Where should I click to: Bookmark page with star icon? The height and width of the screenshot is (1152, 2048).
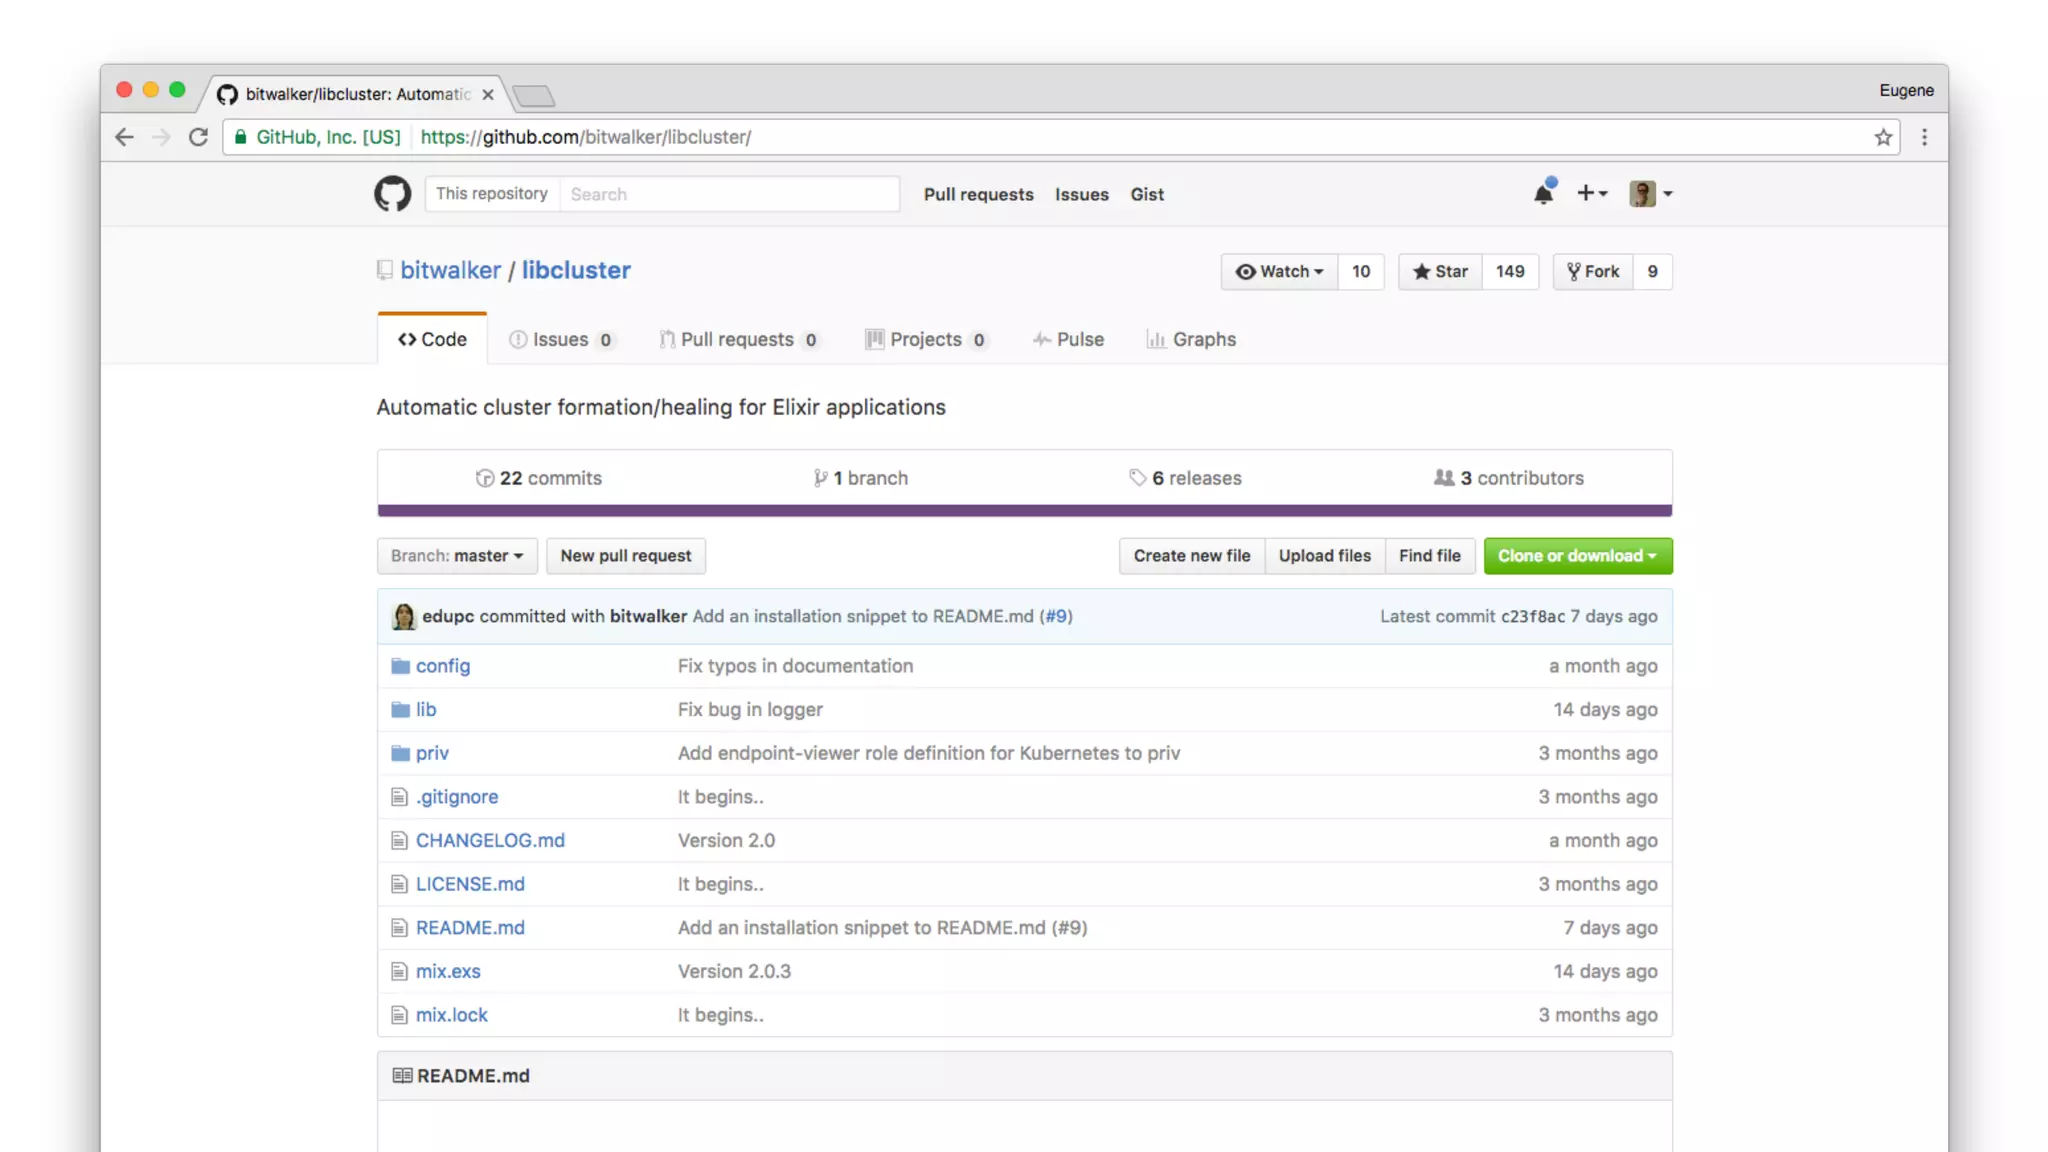coord(1883,137)
